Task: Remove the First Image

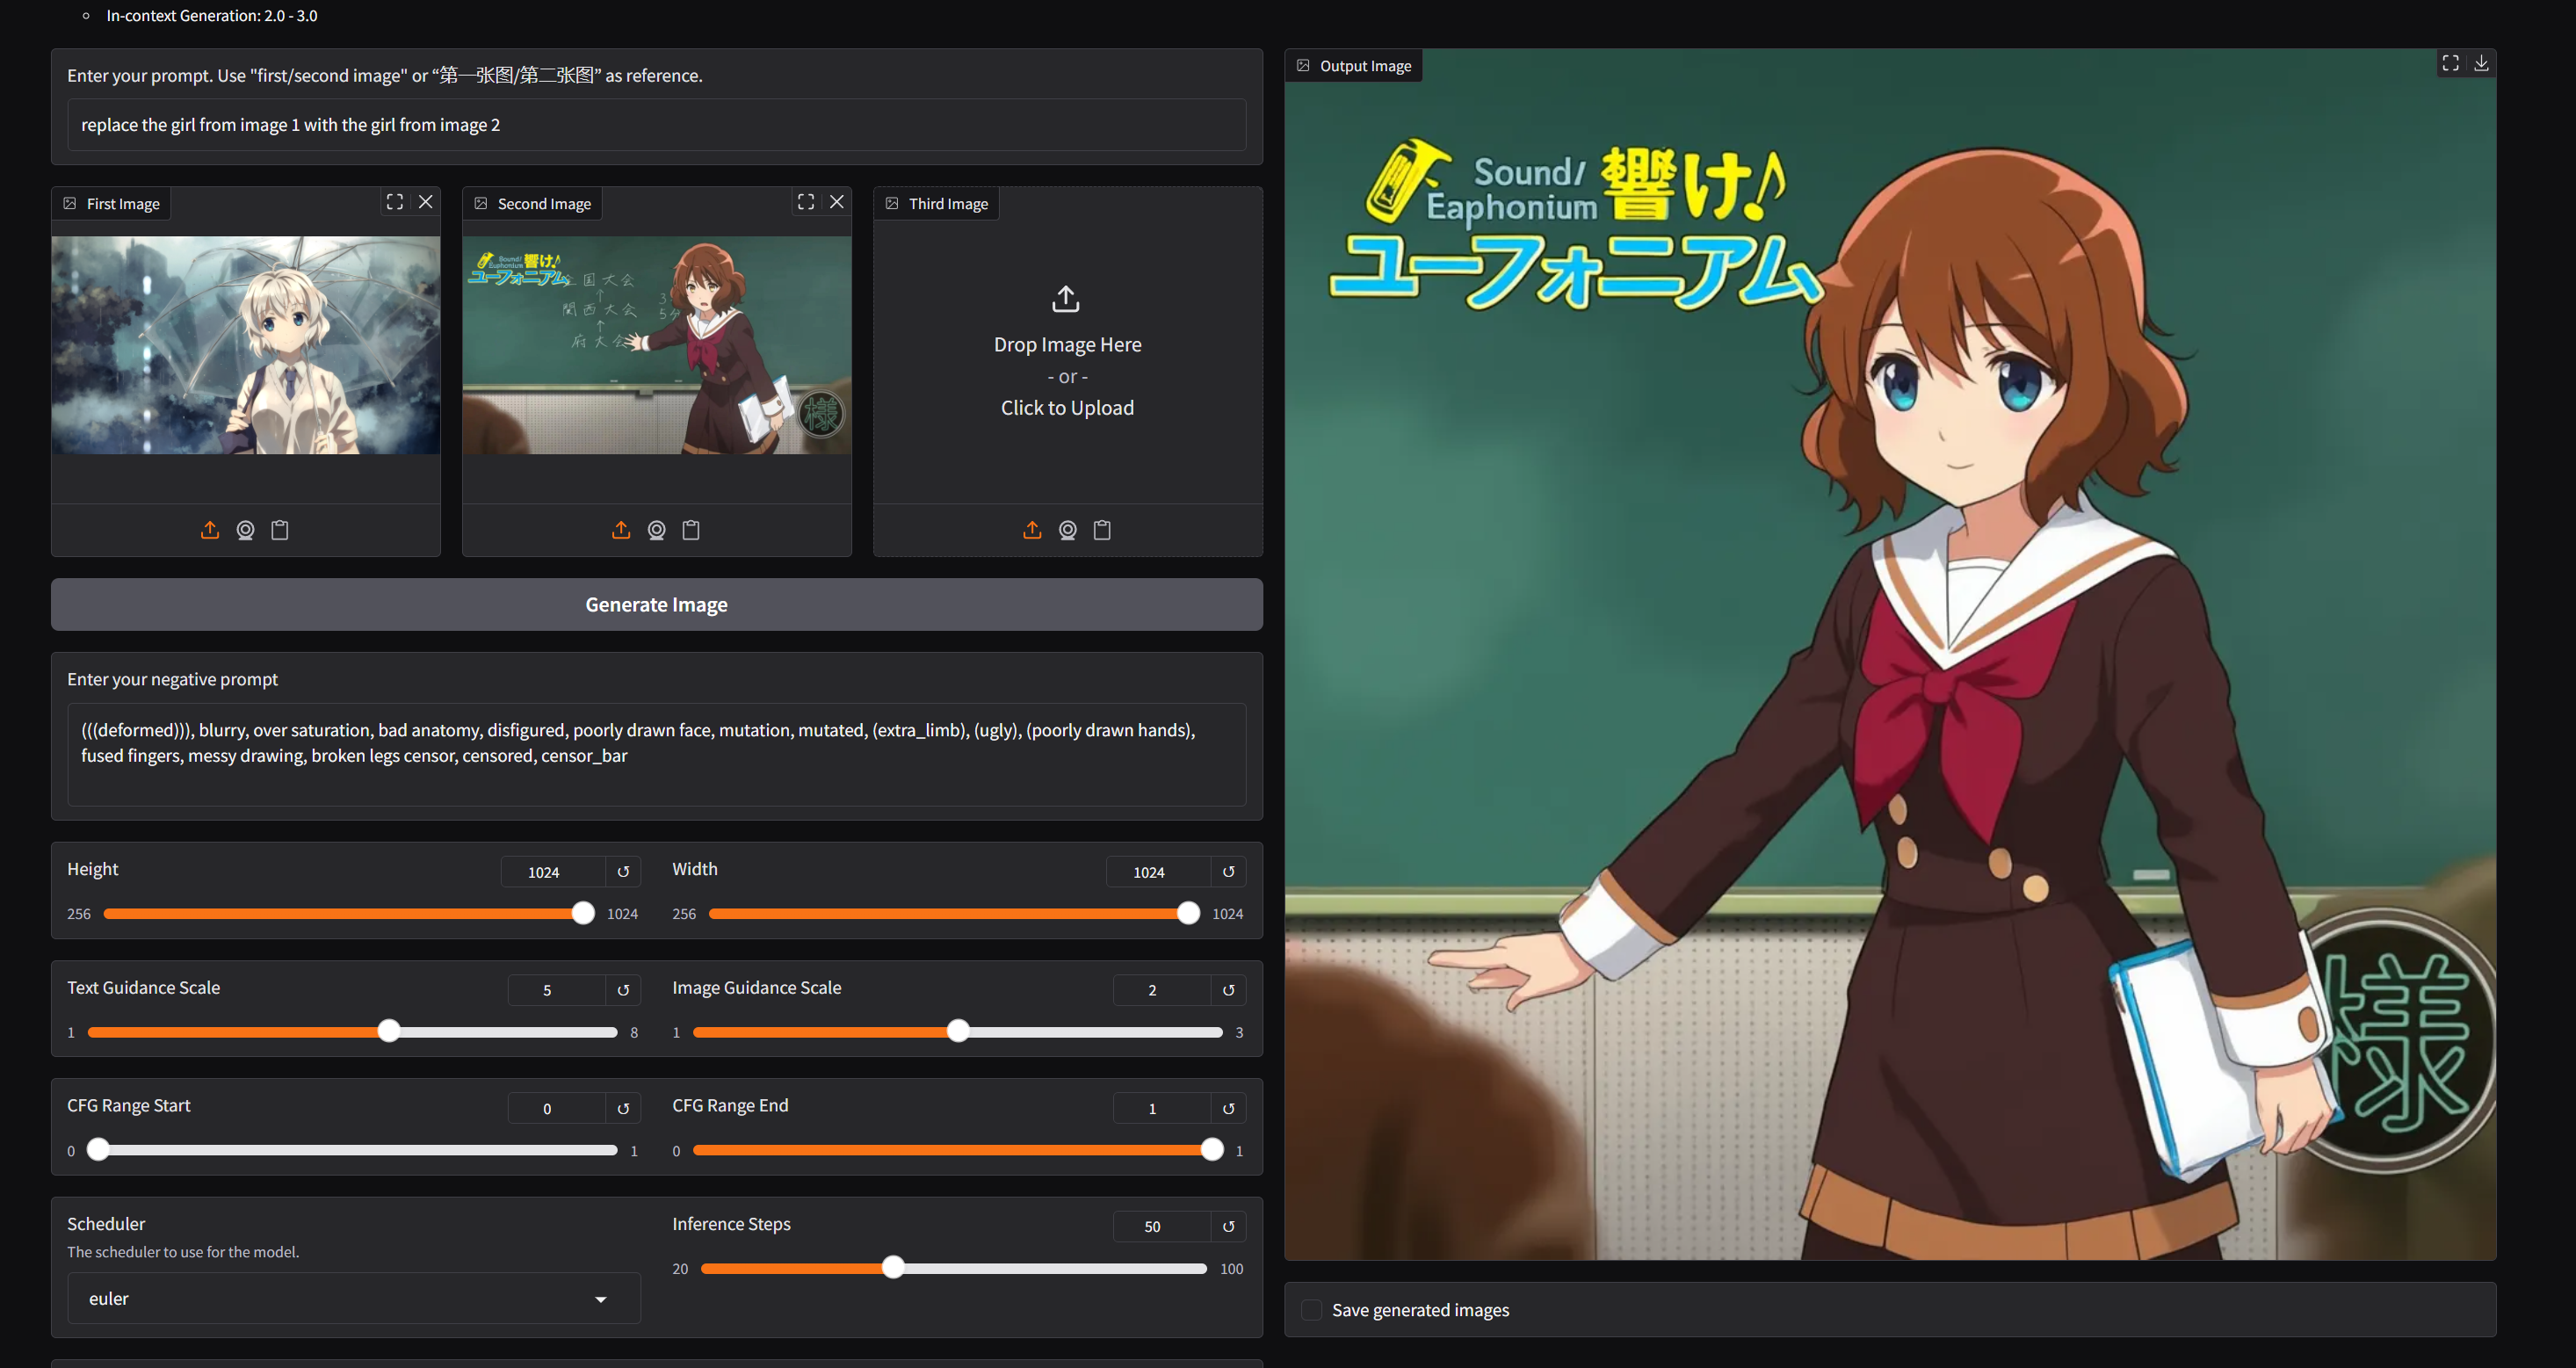Action: [x=426, y=202]
